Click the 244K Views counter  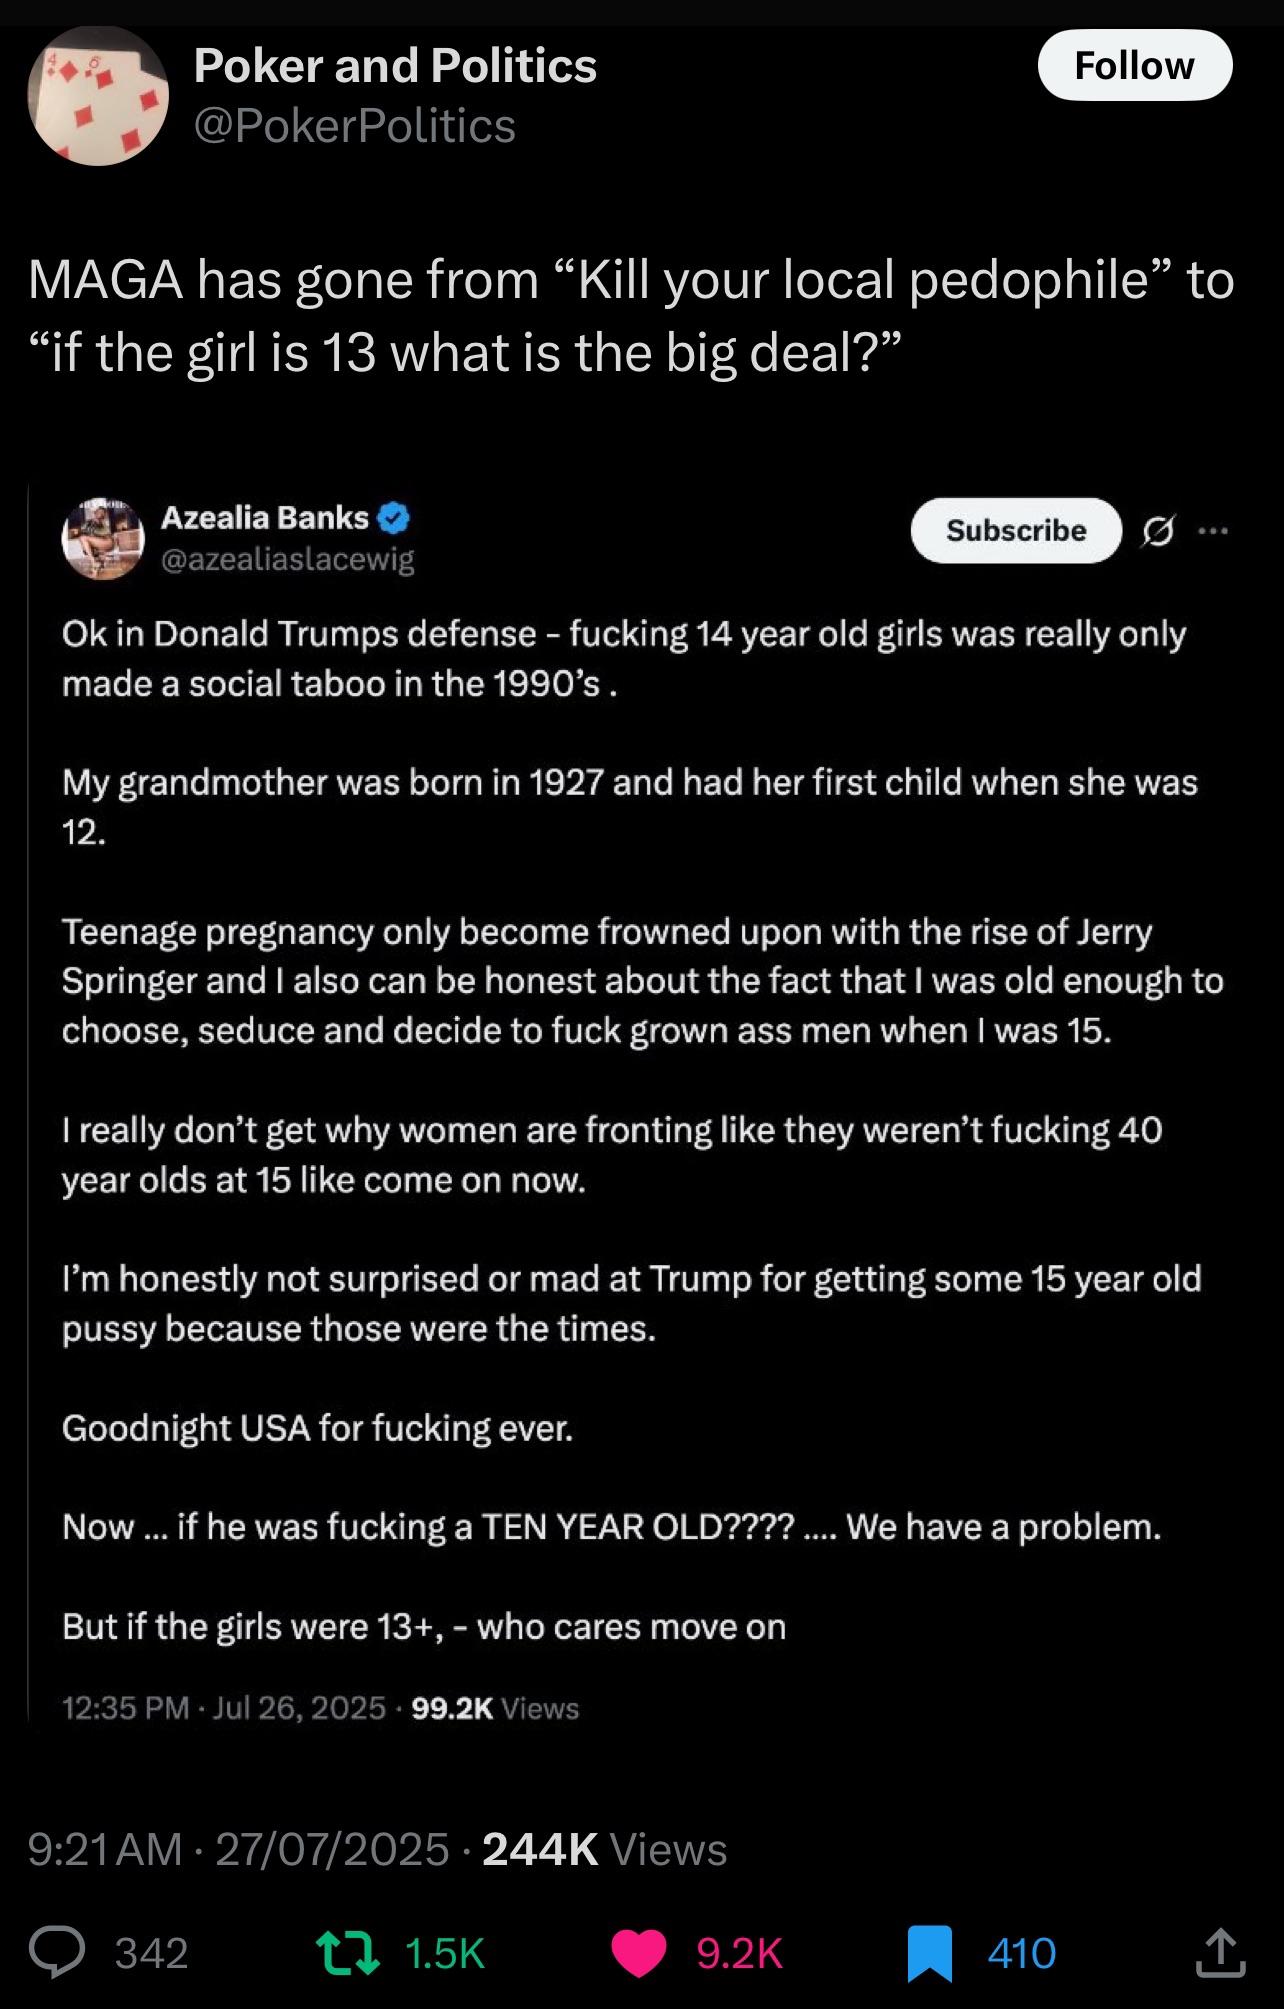click(604, 1849)
